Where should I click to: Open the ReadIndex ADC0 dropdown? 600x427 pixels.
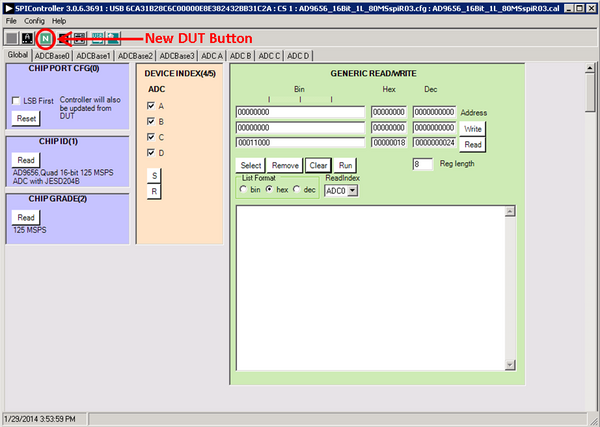pyautogui.click(x=353, y=191)
